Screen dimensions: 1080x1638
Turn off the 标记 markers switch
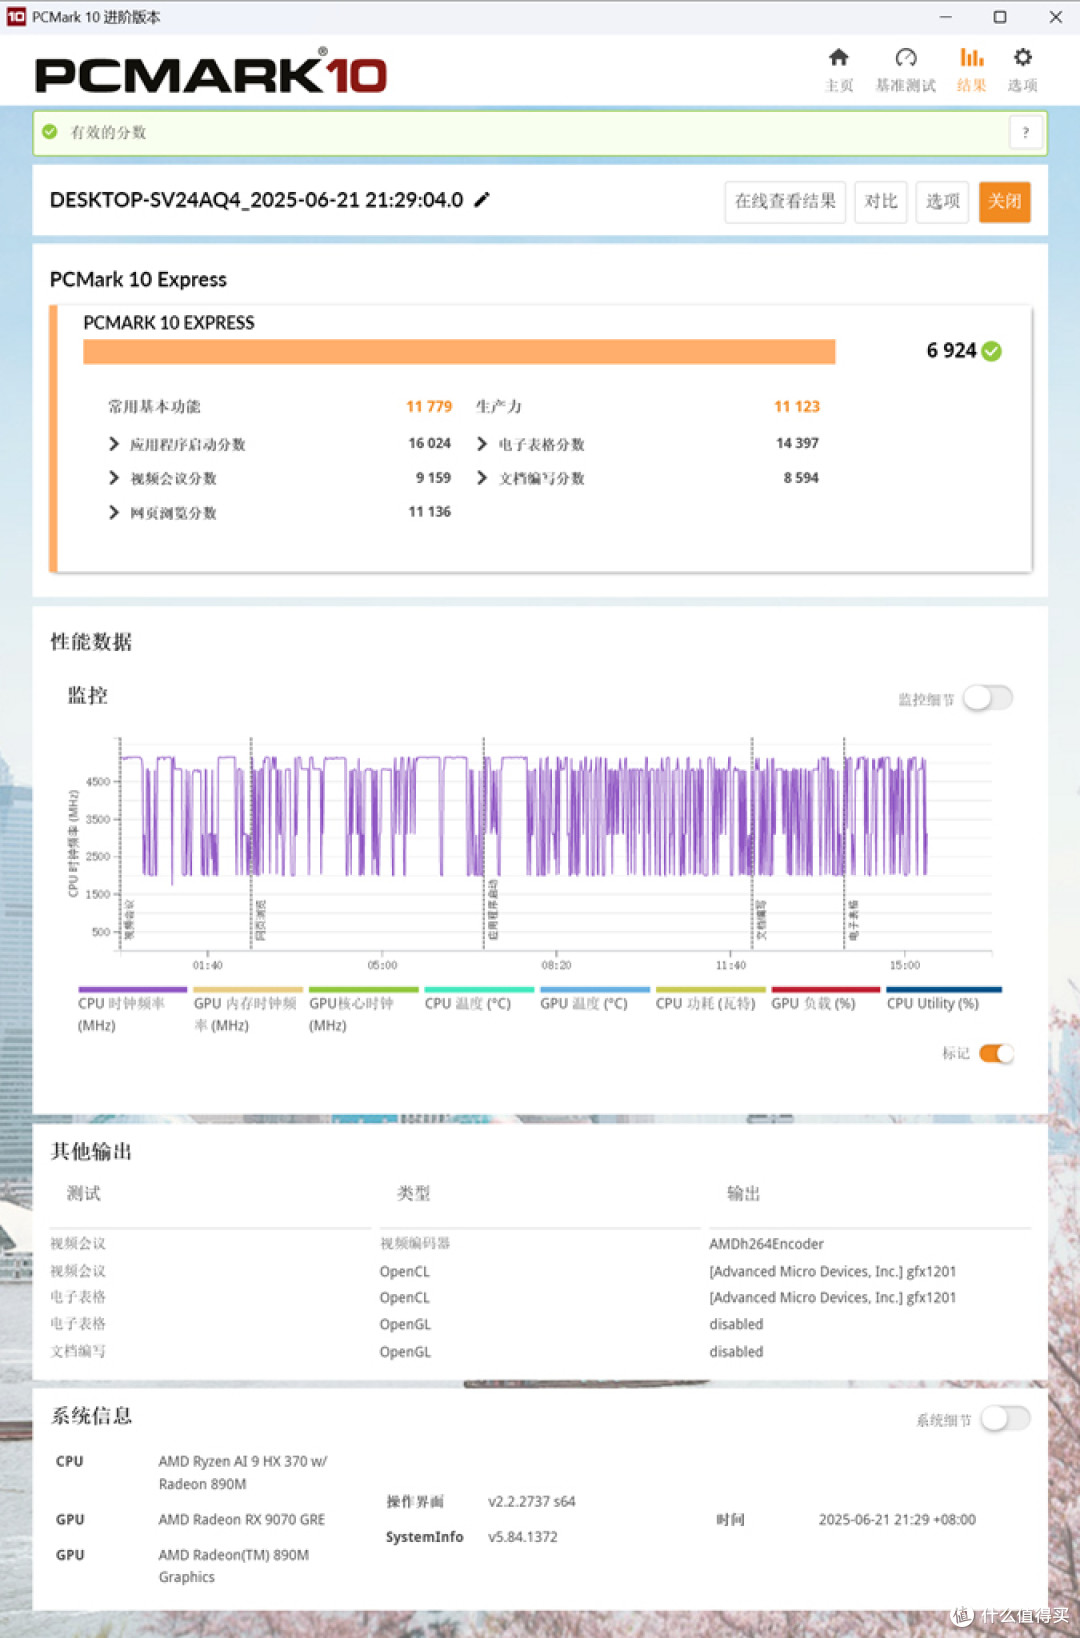[996, 1053]
